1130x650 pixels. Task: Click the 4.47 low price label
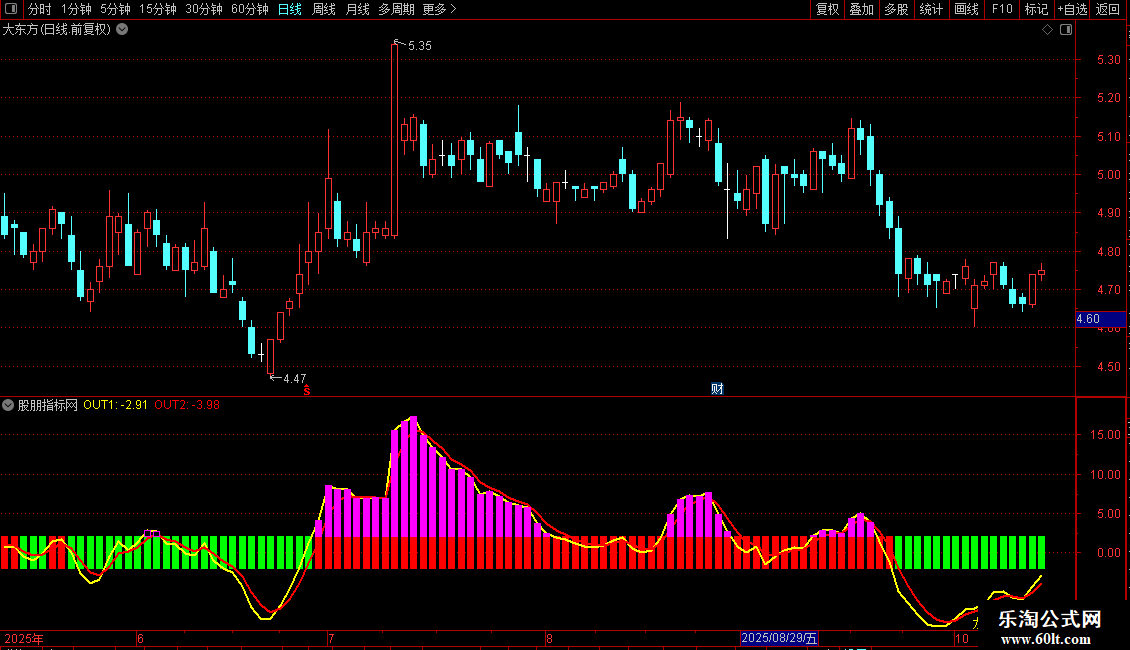[x=295, y=379]
